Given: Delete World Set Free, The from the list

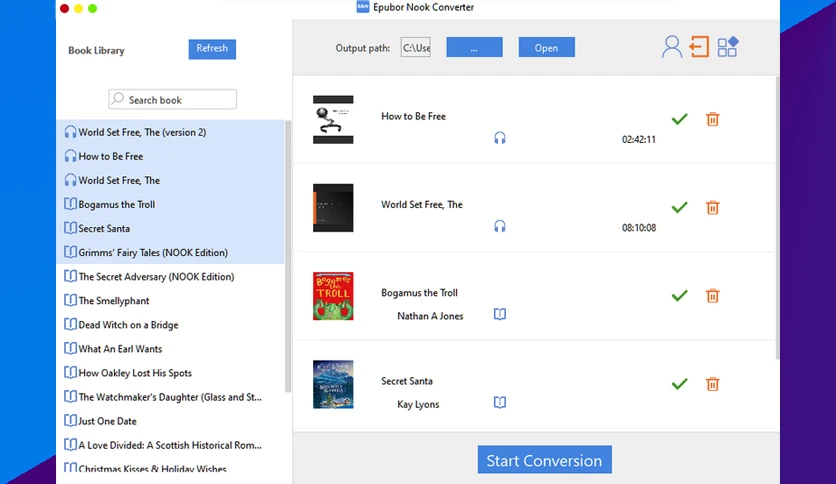Looking at the screenshot, I should [x=712, y=207].
